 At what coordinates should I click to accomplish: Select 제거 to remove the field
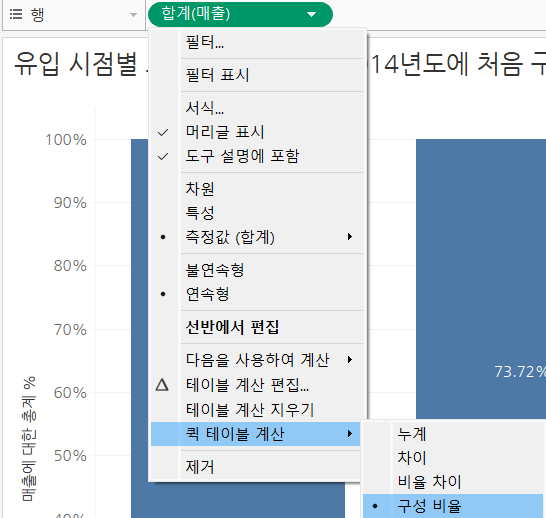(256, 466)
